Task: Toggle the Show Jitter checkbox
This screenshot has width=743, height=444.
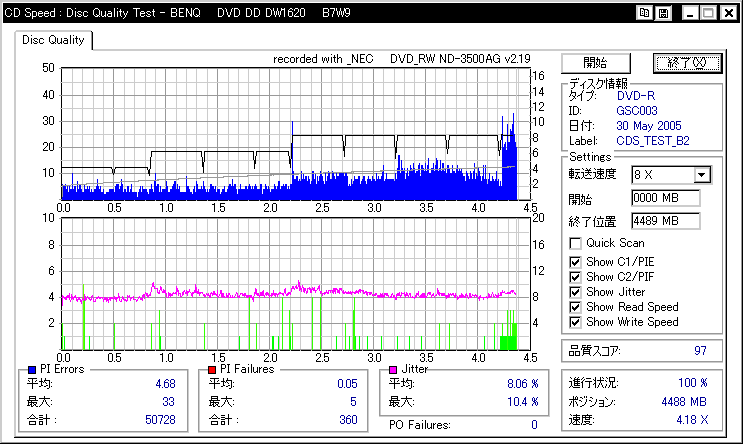Action: tap(575, 292)
